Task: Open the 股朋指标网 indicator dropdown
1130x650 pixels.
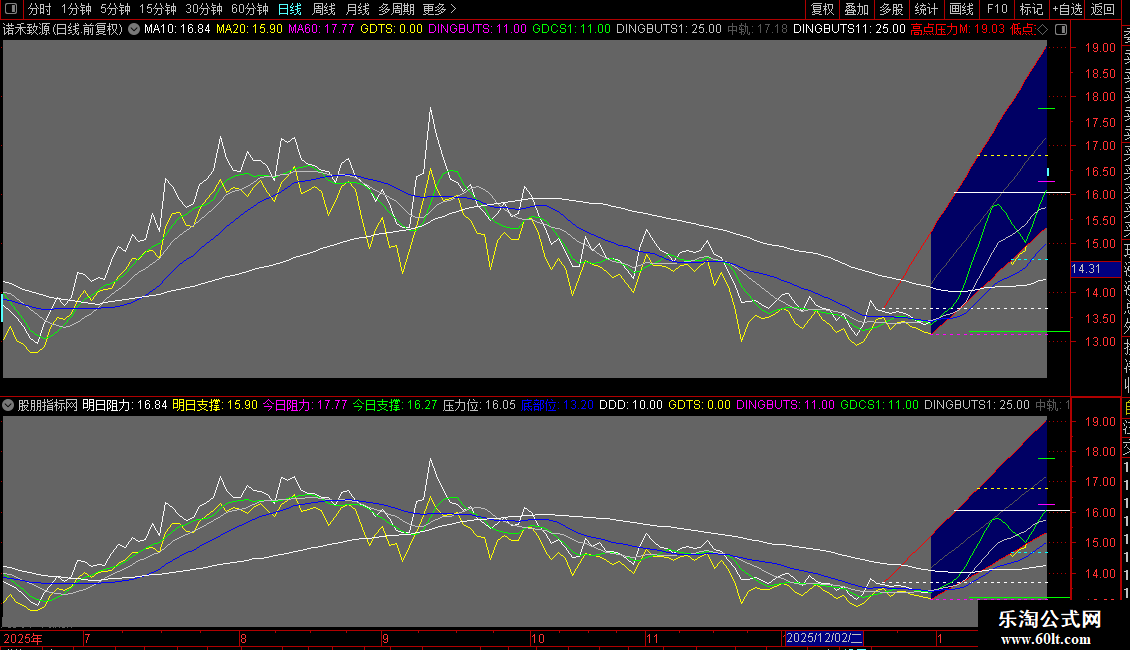Action: (x=8, y=405)
